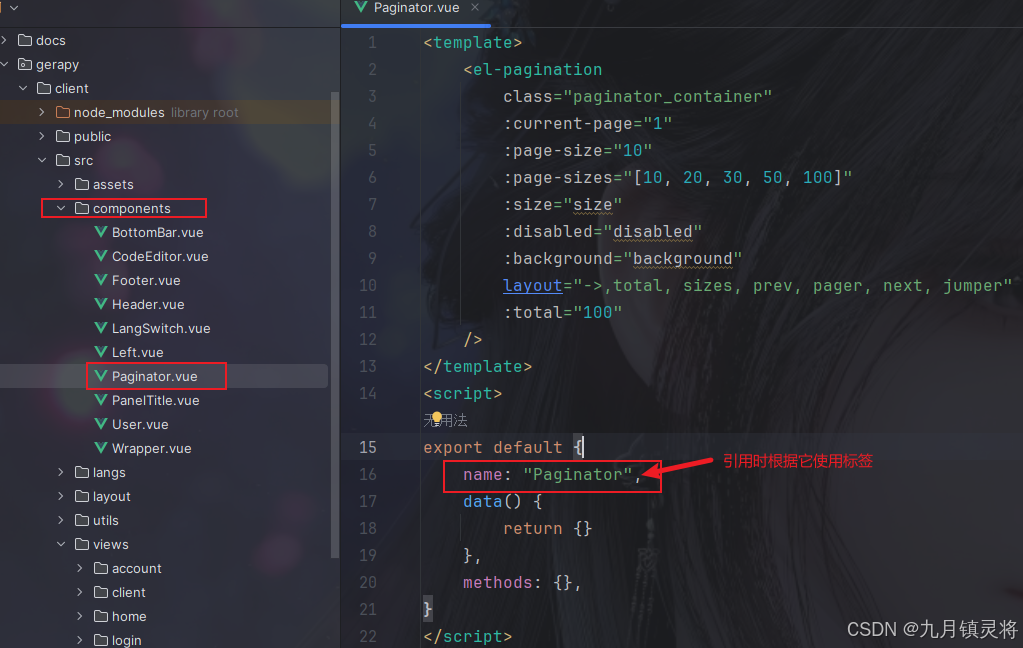1023x648 pixels.
Task: Select Paginator.vue in the project tree
Action: pyautogui.click(x=155, y=377)
